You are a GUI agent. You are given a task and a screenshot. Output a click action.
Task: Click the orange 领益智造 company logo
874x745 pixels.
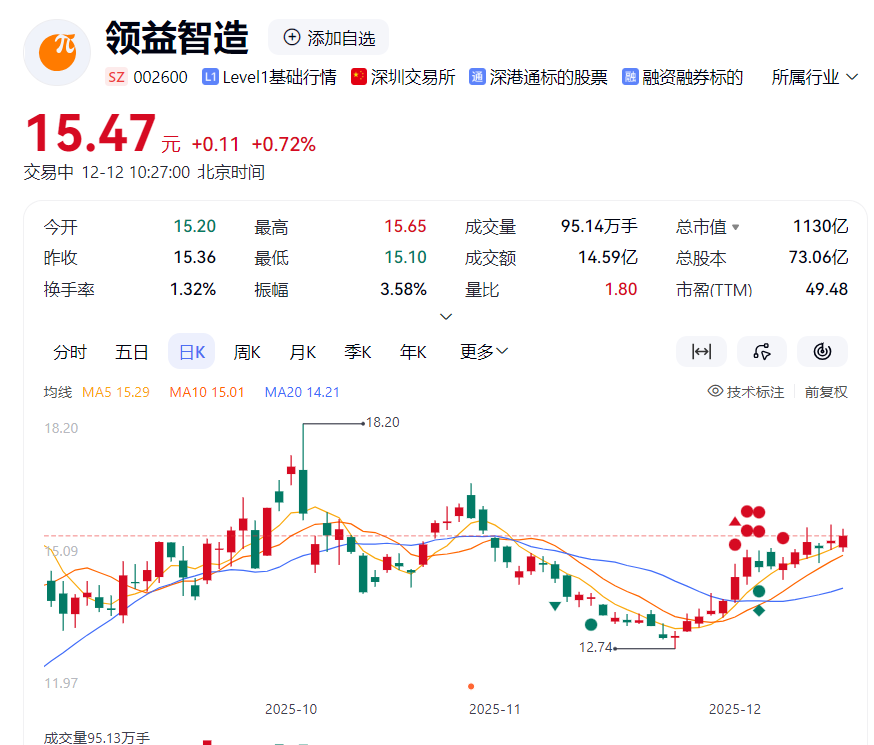pyautogui.click(x=57, y=52)
